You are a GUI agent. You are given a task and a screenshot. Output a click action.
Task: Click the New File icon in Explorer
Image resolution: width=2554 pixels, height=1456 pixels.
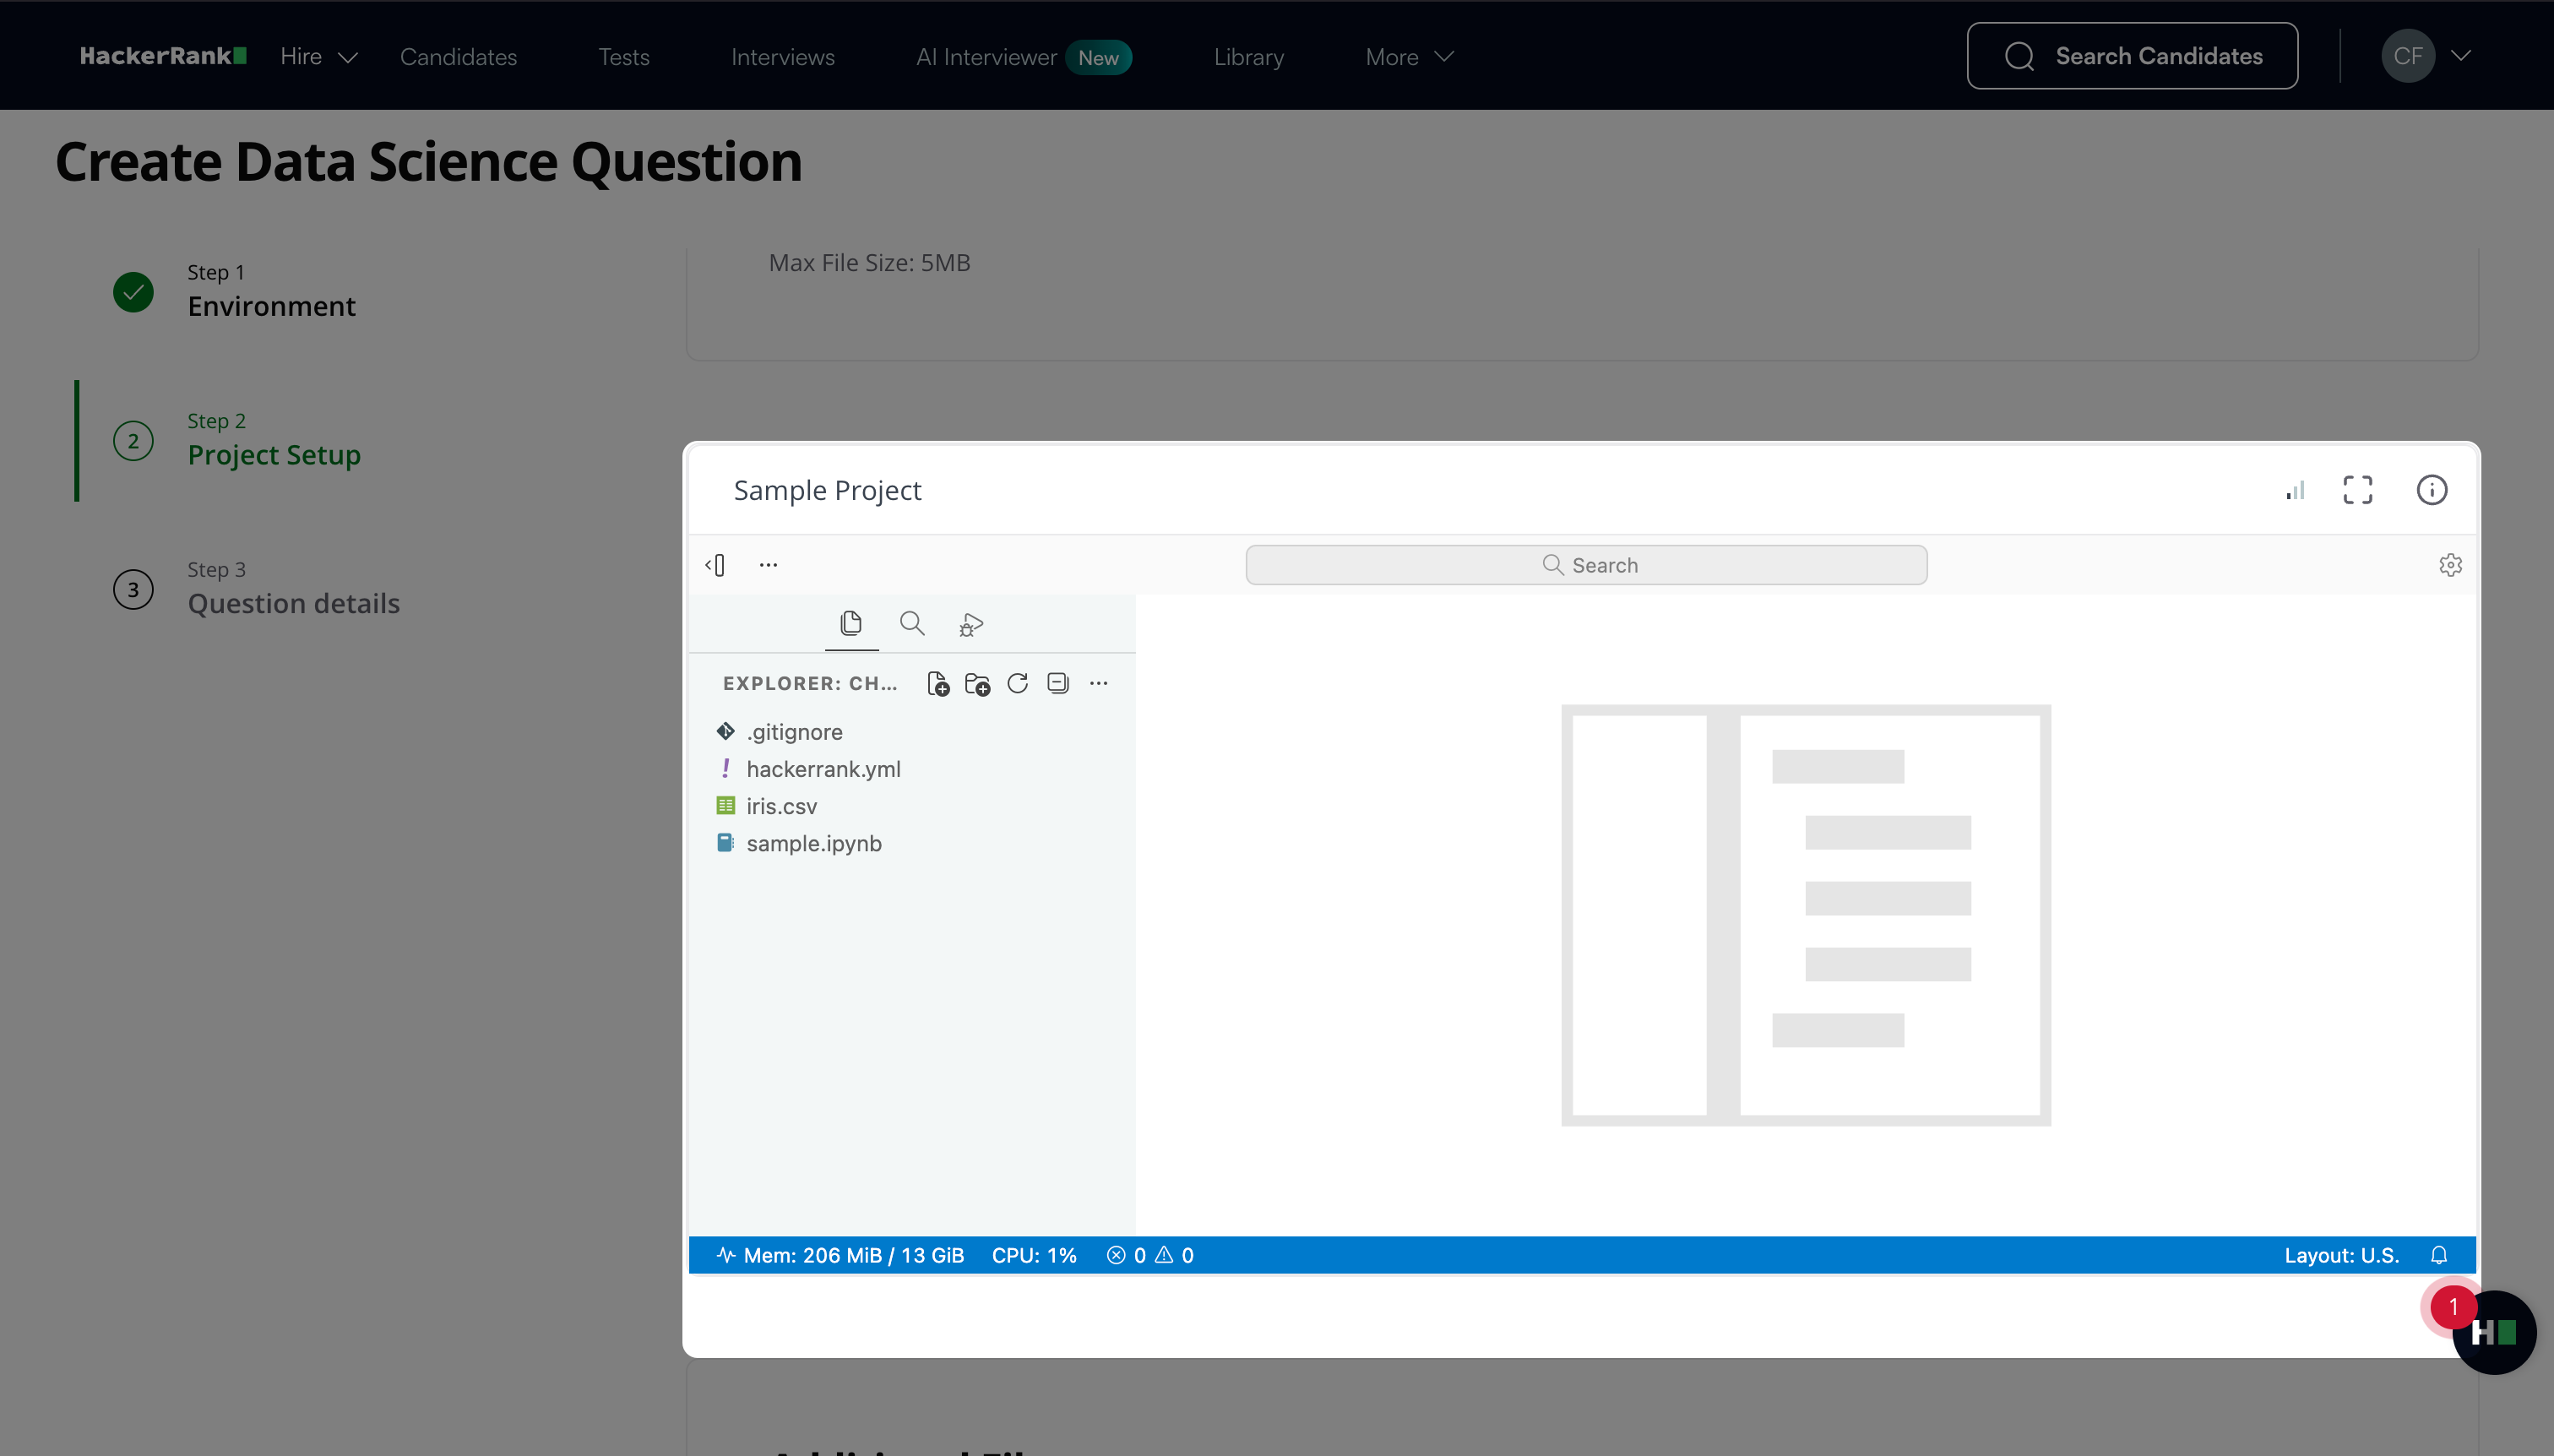point(938,684)
